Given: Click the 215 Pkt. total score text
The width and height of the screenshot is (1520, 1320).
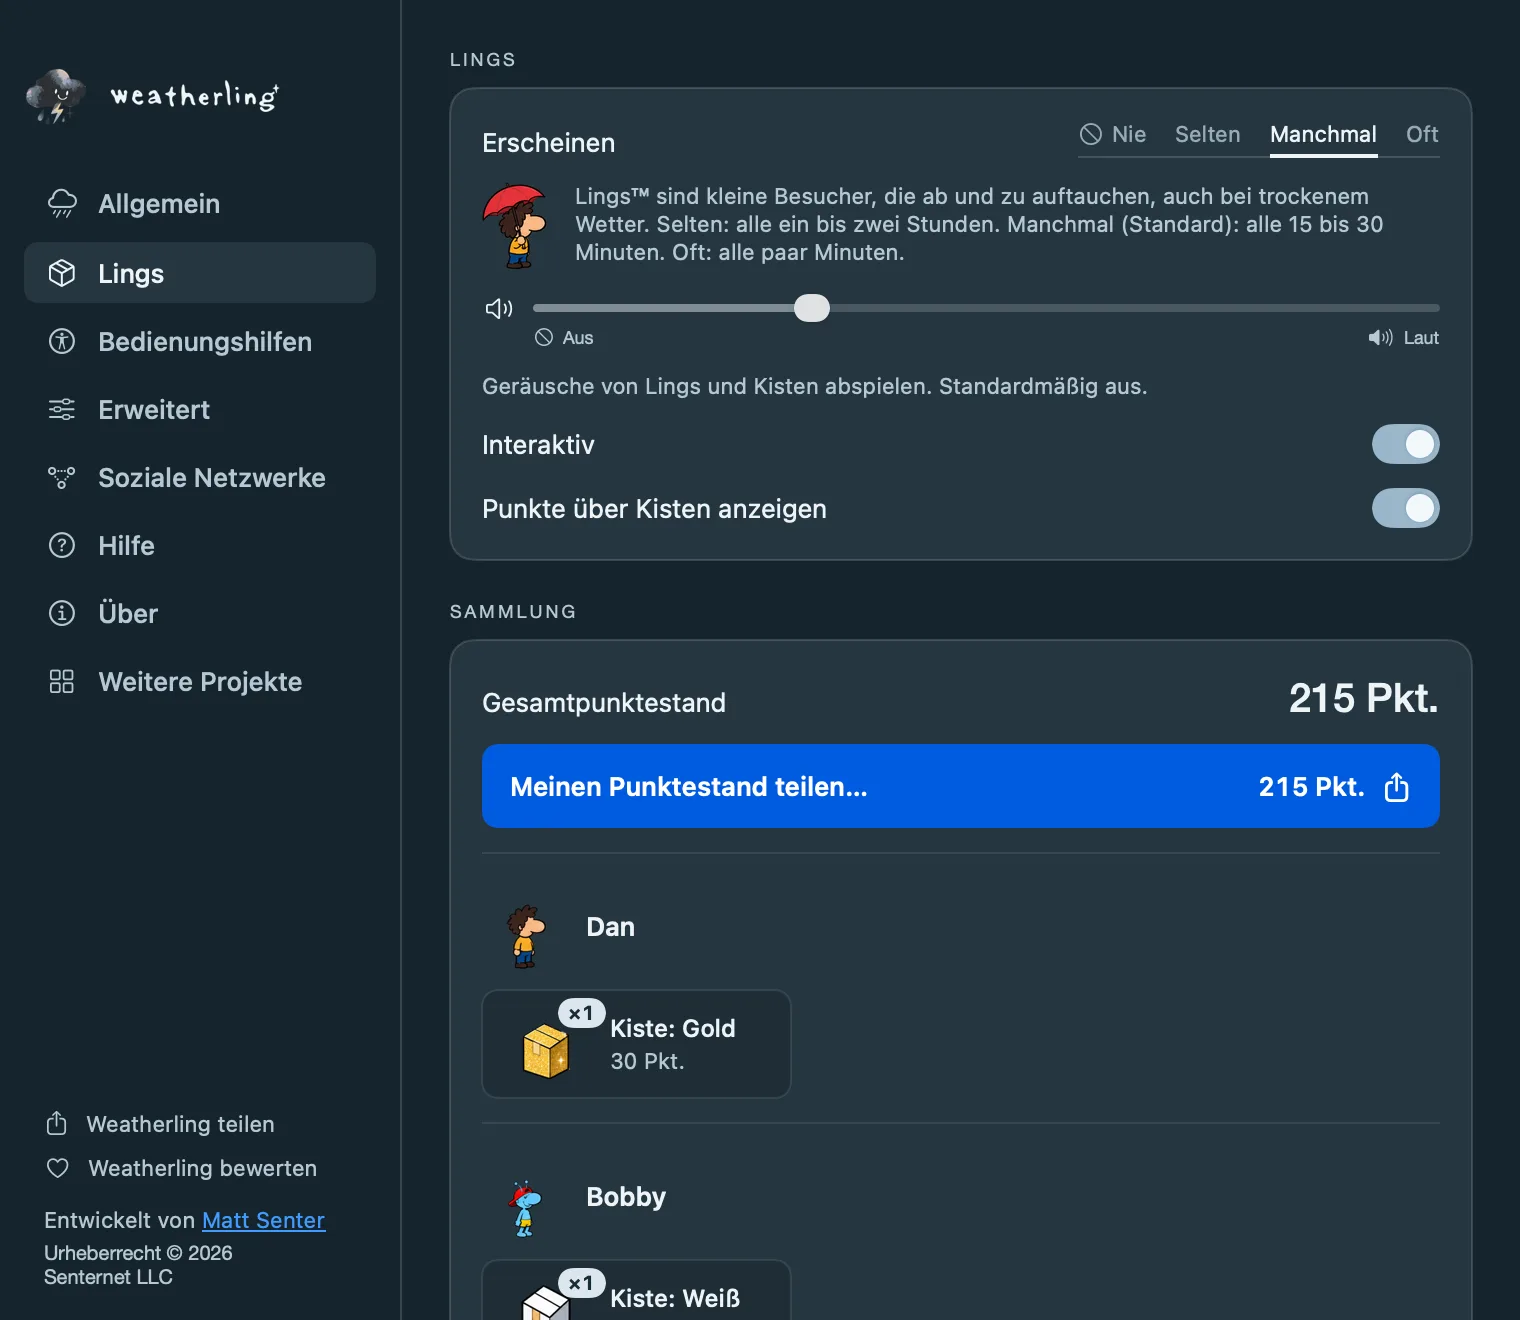Looking at the screenshot, I should coord(1363,698).
